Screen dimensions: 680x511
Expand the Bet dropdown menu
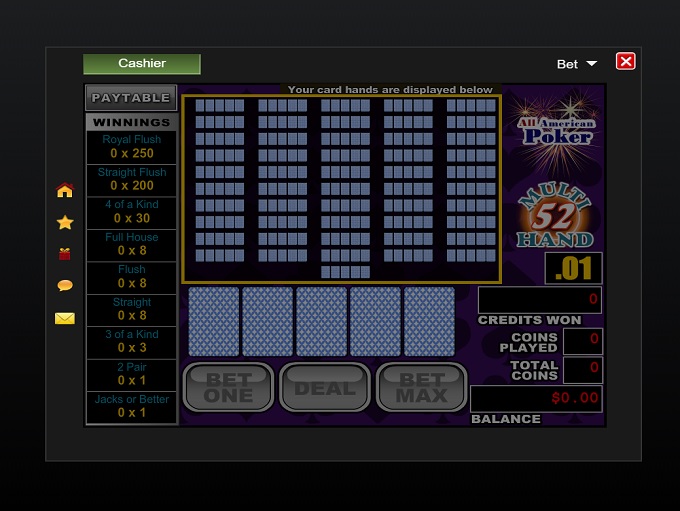point(577,63)
